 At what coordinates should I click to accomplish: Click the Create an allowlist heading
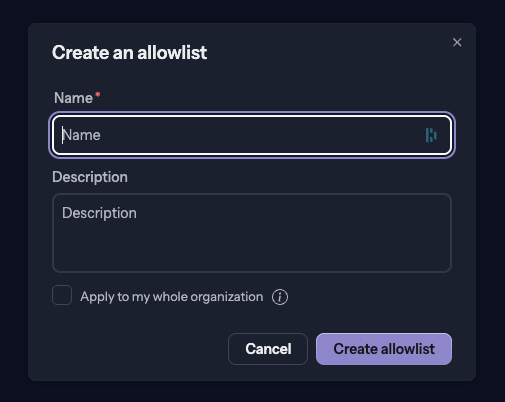point(129,53)
